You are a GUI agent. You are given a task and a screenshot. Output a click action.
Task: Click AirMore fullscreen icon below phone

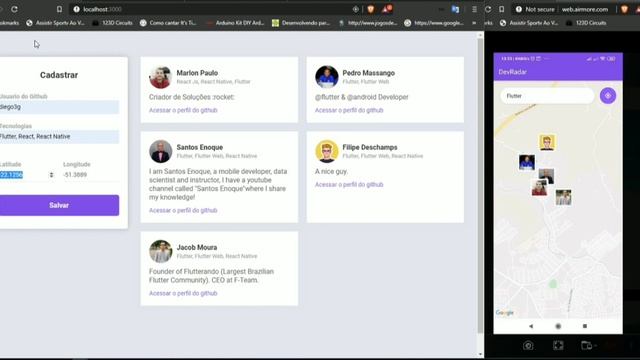558,345
